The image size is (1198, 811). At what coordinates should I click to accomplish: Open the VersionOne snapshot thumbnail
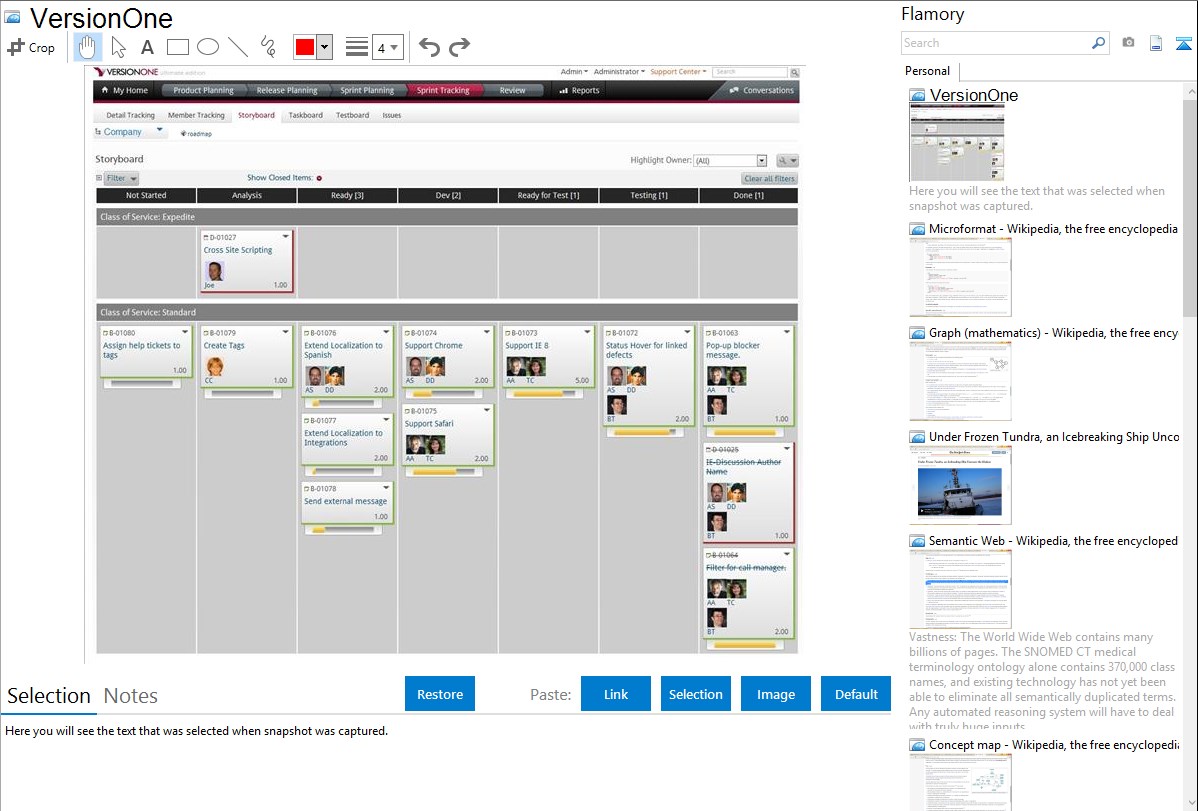tap(957, 143)
